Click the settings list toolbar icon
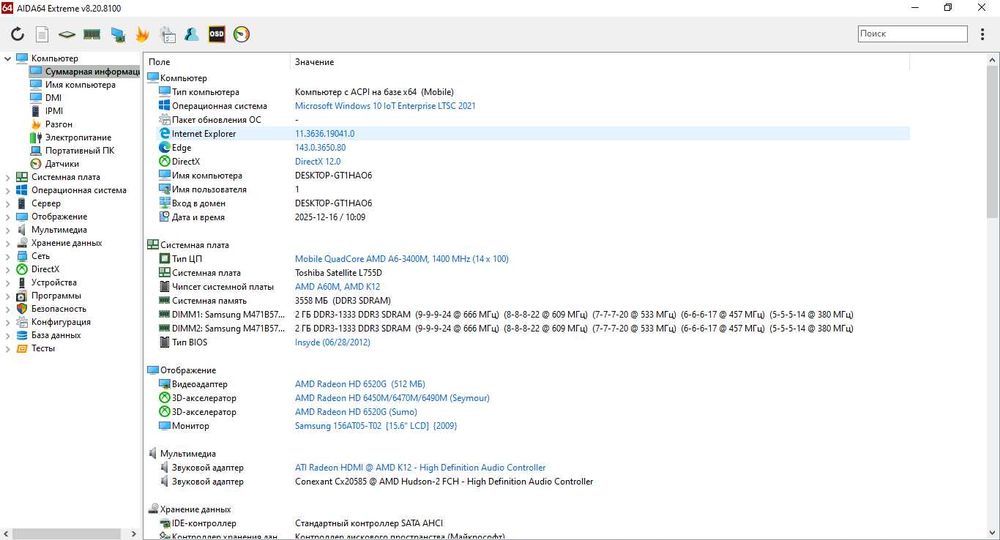Viewport: 1000px width, 540px height. click(168, 34)
